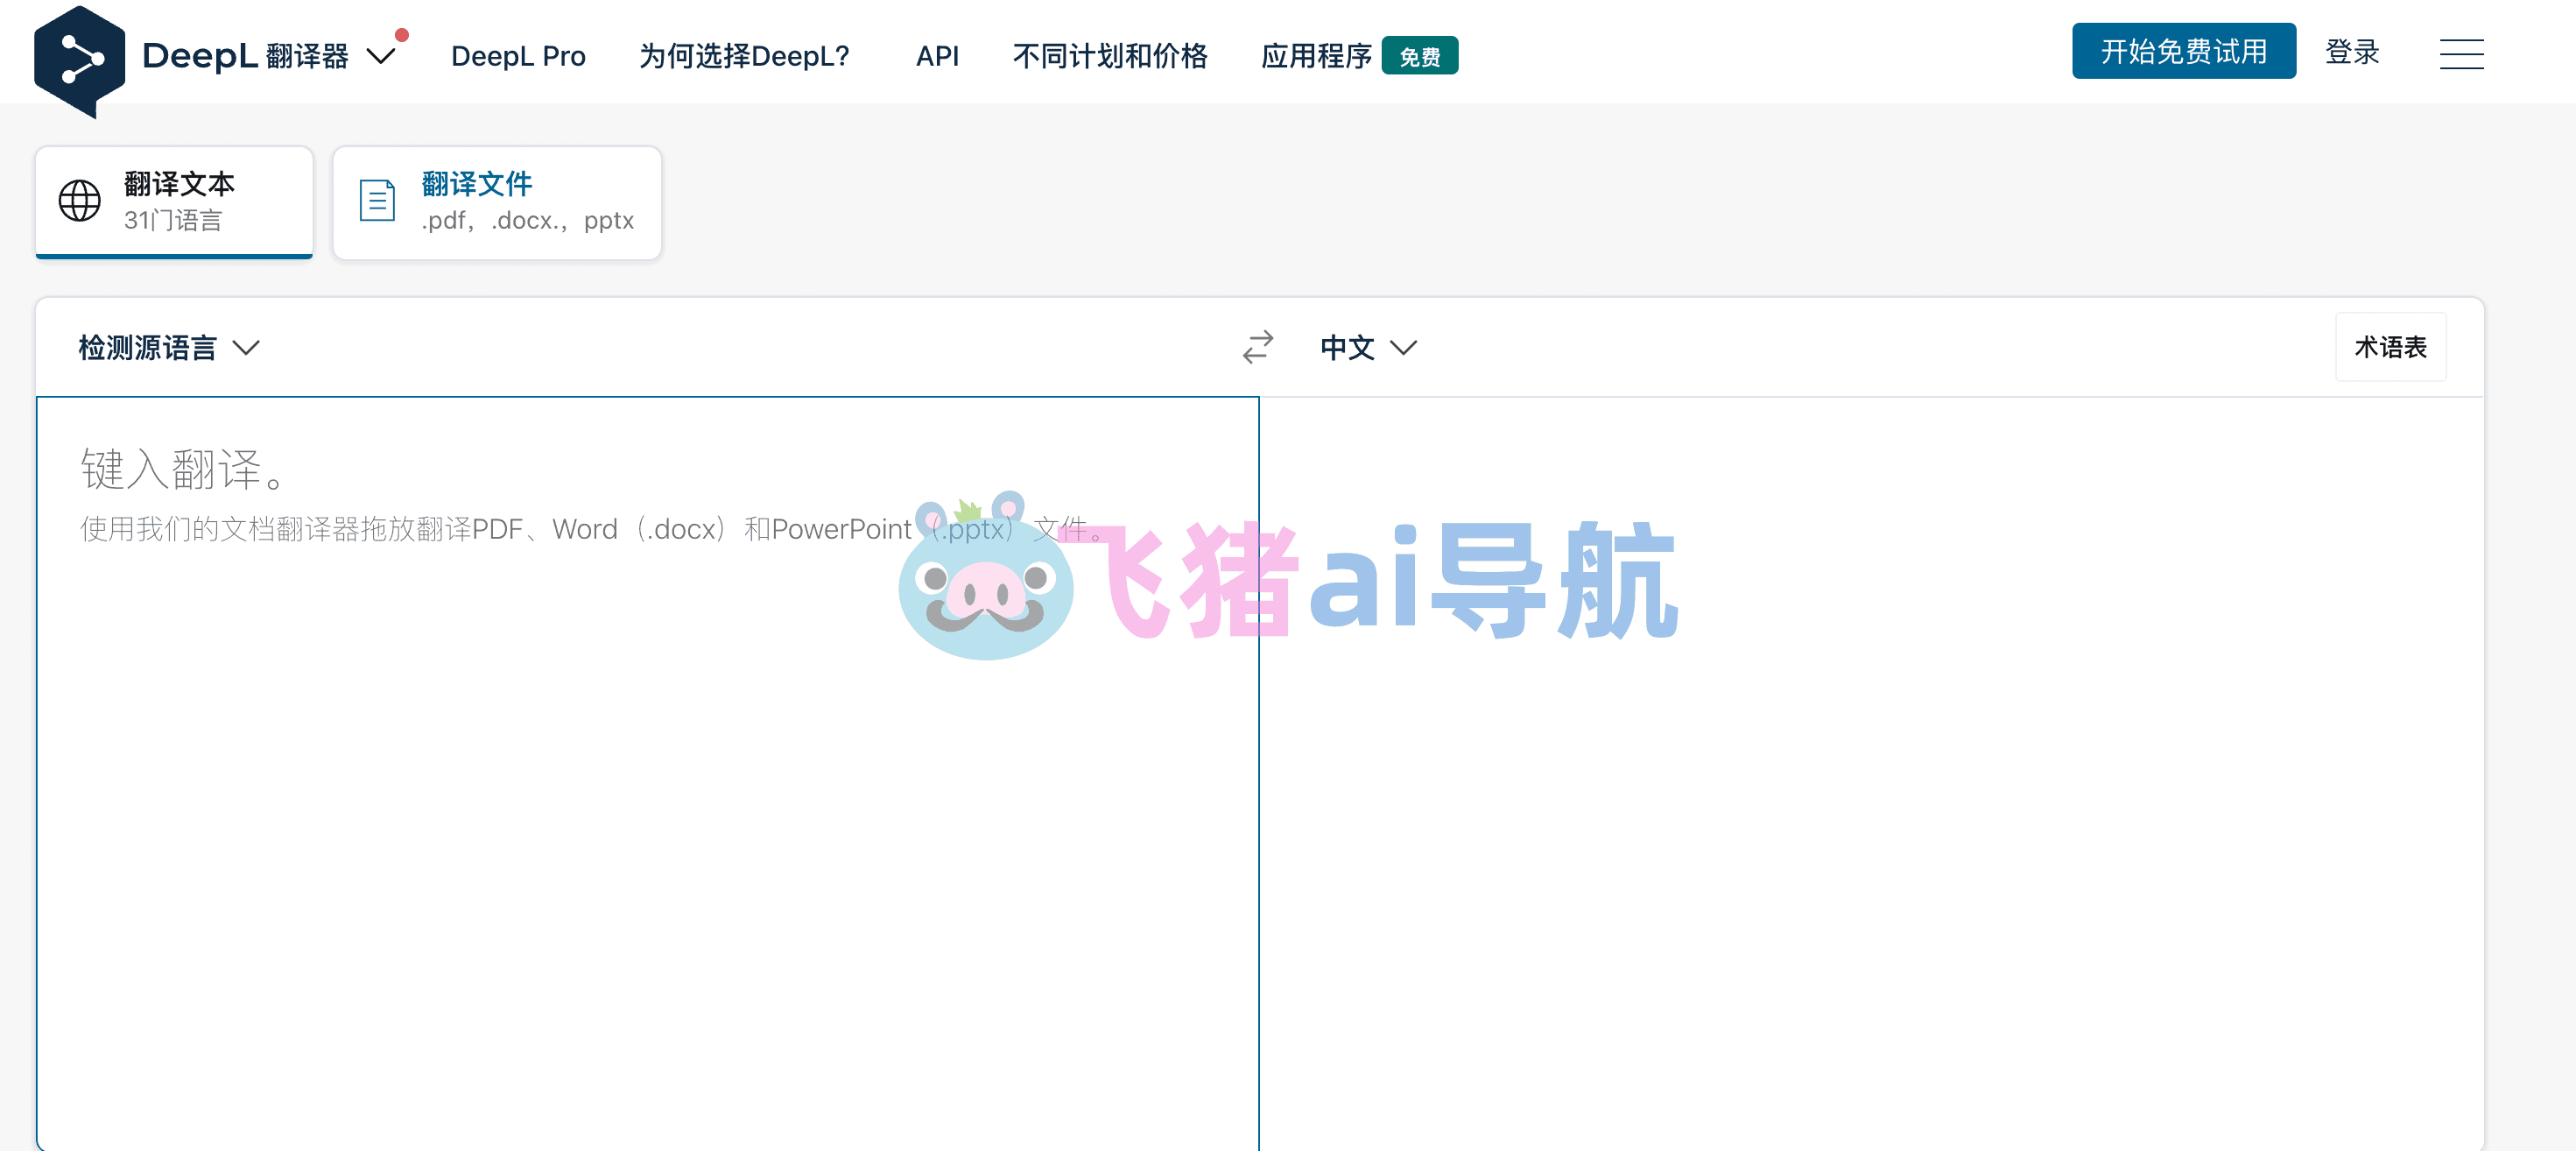Swap source and target languages arrows
This screenshot has height=1151, width=2576.
1257,347
